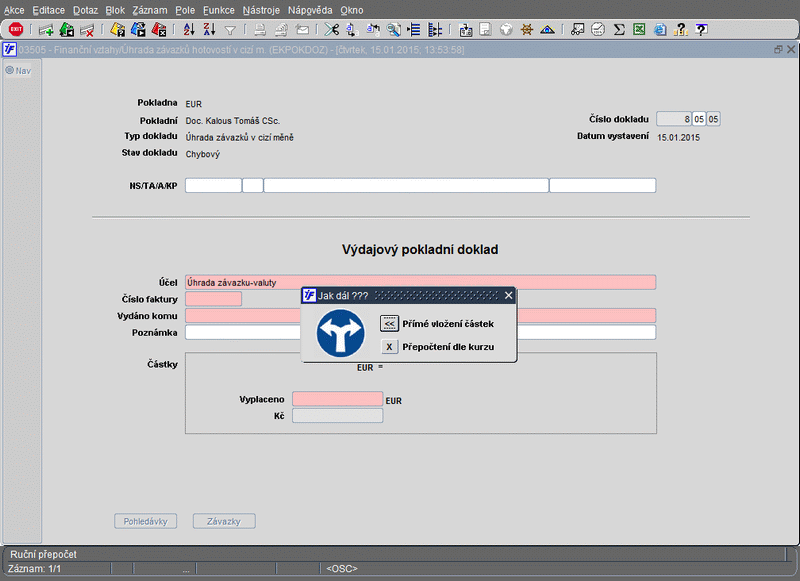Screen dimensions: 800x581
Task: Click the Závazky button
Action: (224, 521)
